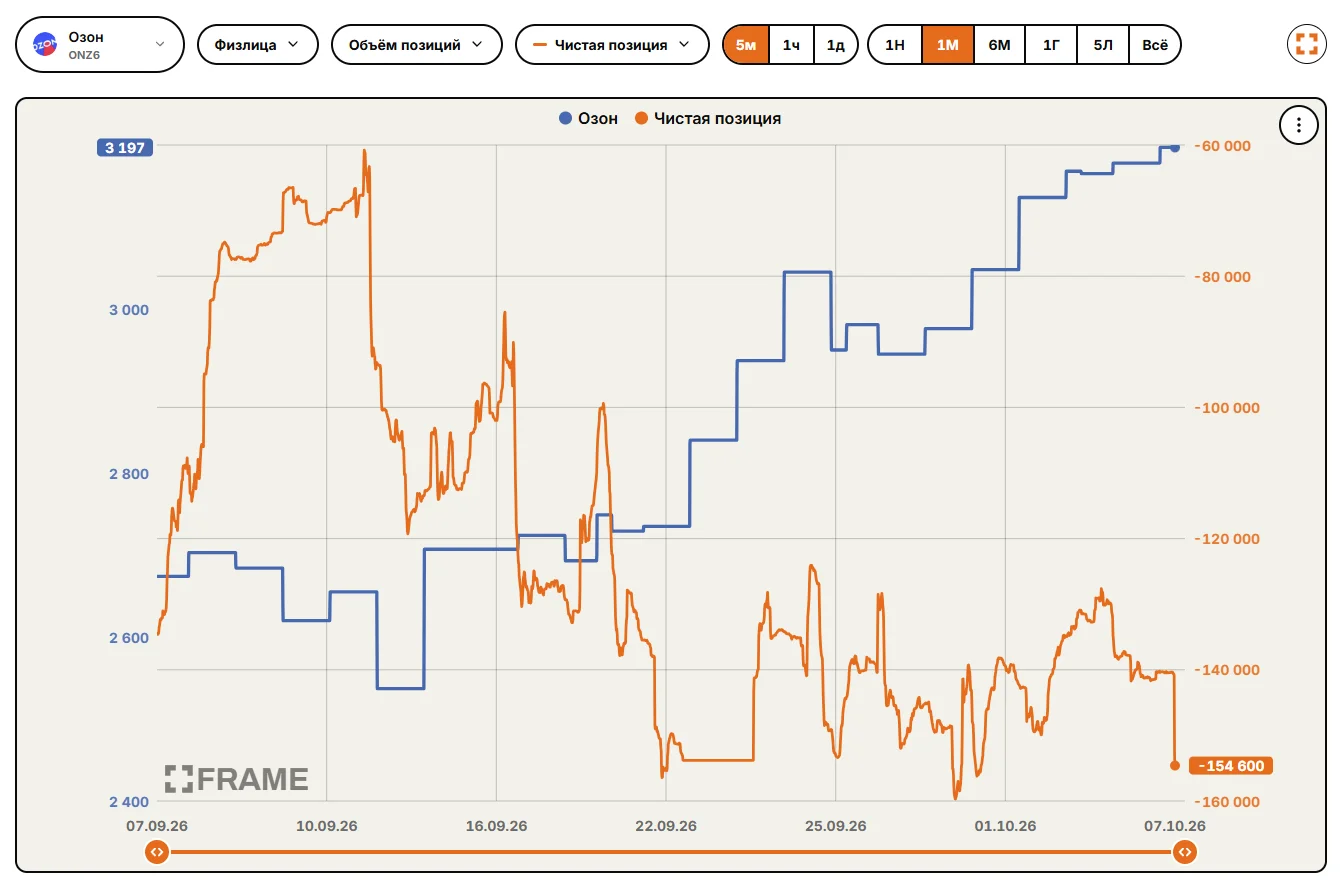
Task: Click the FRAME watermark logo
Action: click(x=237, y=779)
